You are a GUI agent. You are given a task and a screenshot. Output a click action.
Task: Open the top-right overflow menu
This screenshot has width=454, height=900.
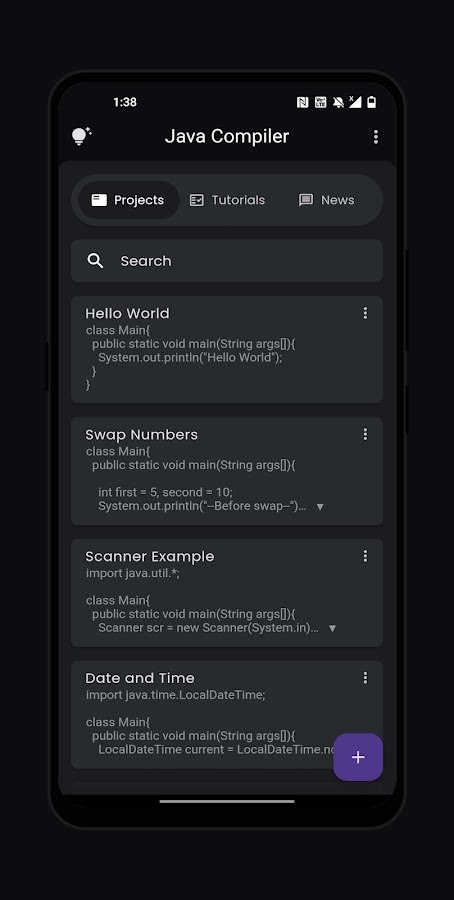(x=375, y=137)
